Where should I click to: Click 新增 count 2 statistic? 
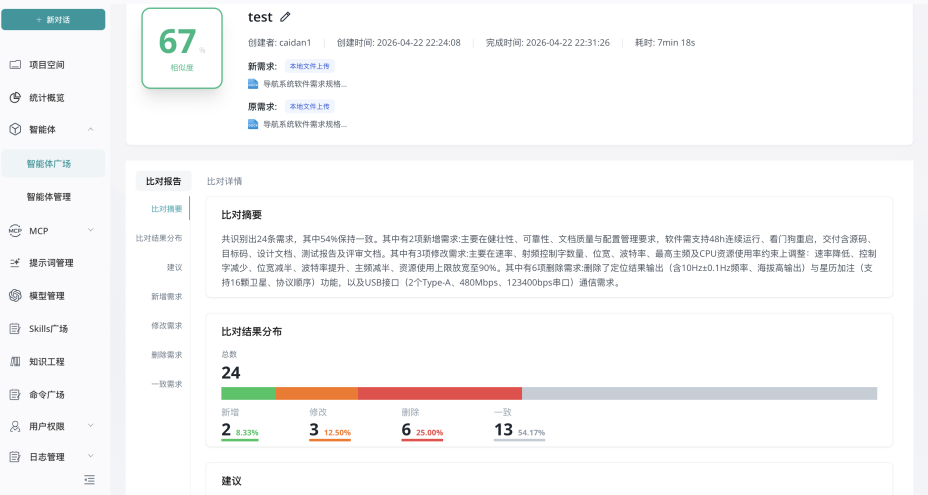[240, 430]
